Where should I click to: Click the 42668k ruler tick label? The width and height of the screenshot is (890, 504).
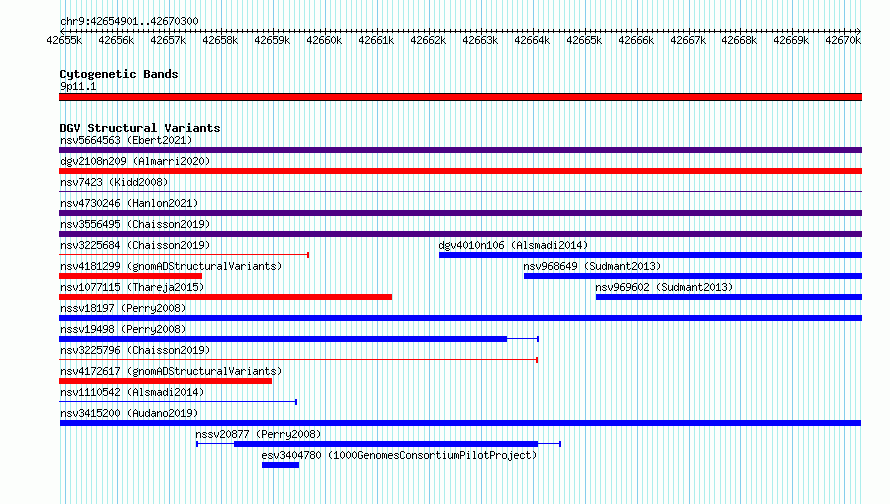tap(739, 40)
